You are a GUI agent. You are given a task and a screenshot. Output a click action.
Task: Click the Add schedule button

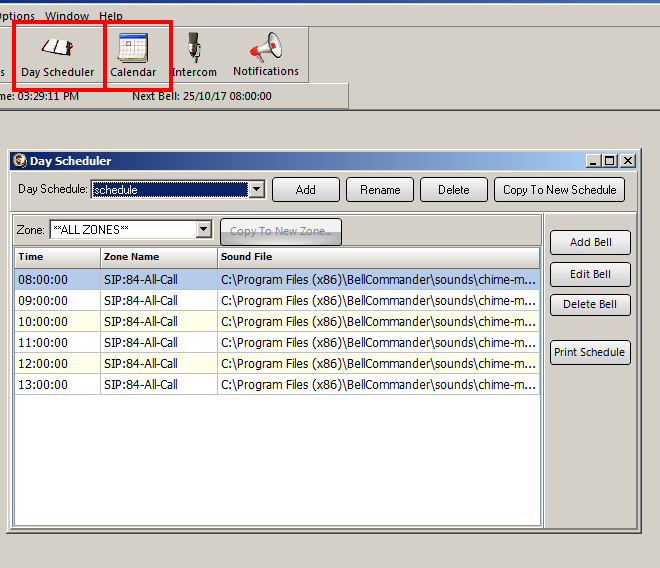tap(306, 189)
